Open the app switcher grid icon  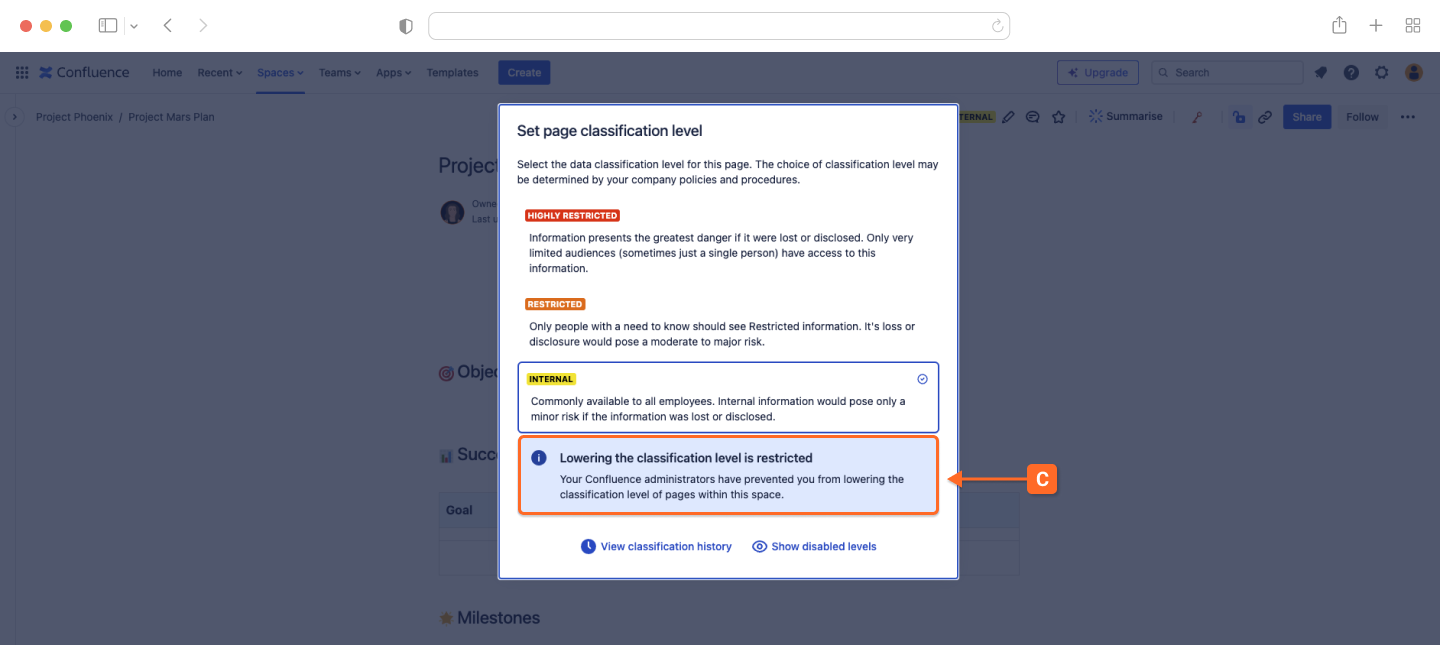pos(22,73)
